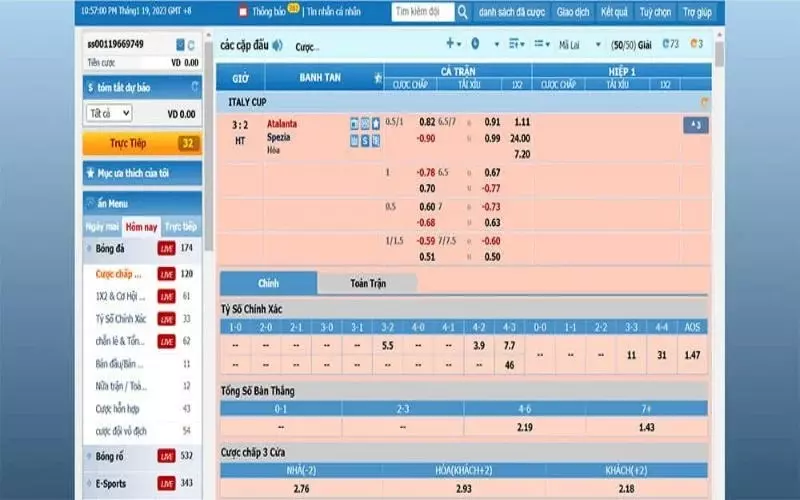Click the second (middle) icon beside Atalanta

(x=365, y=123)
